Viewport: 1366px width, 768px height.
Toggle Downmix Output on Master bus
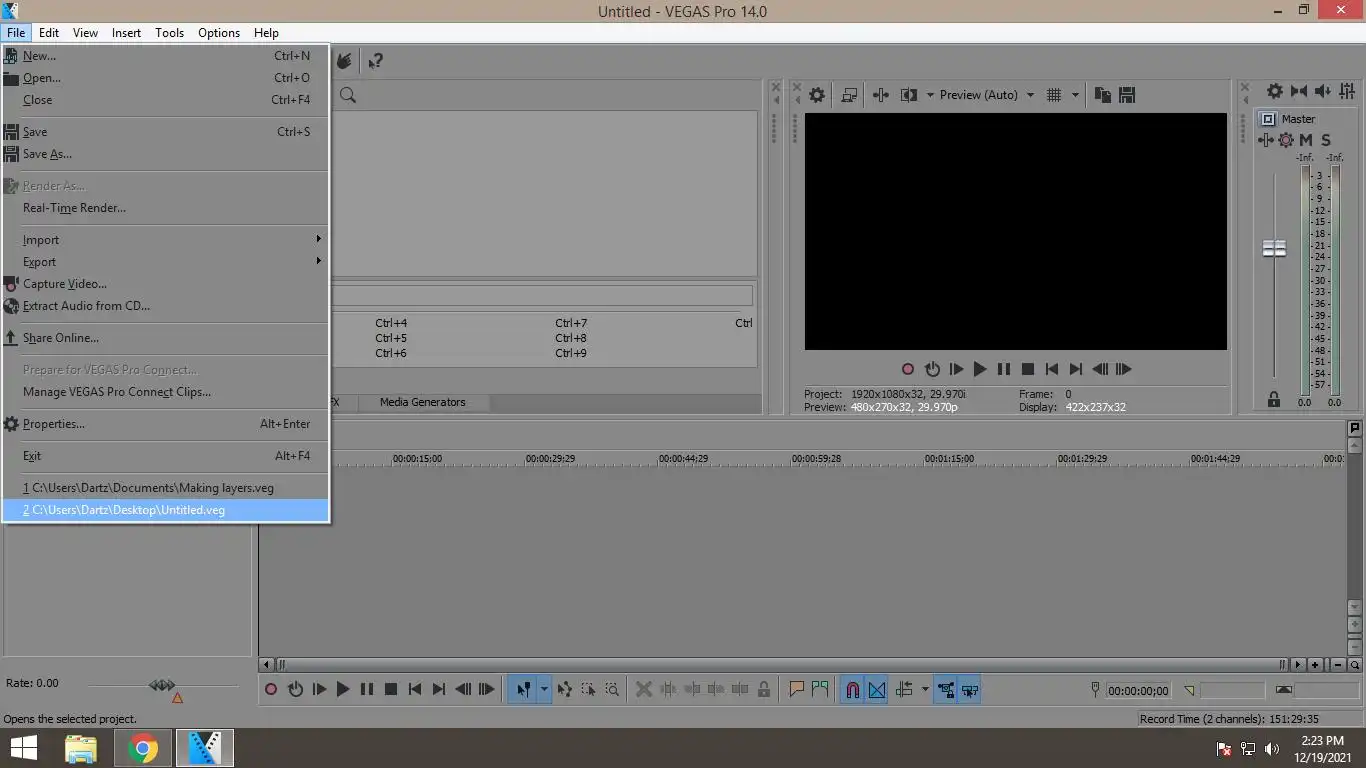pos(1299,91)
